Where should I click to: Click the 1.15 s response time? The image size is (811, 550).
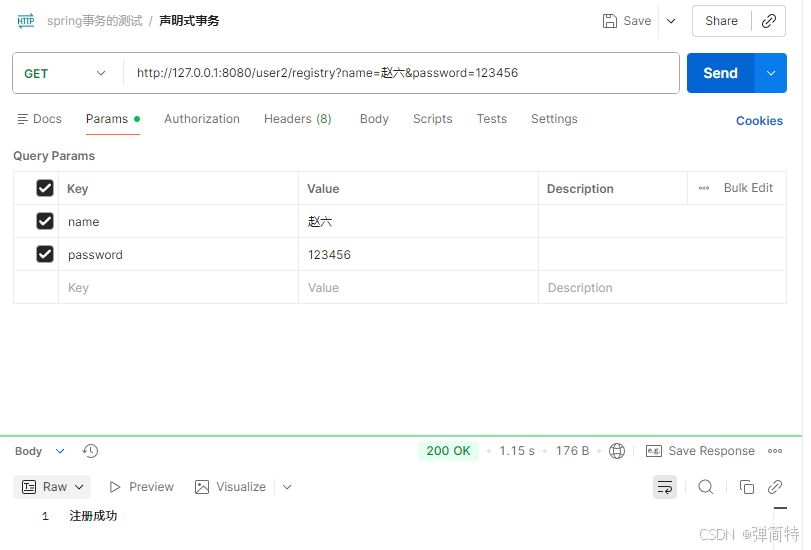point(517,451)
